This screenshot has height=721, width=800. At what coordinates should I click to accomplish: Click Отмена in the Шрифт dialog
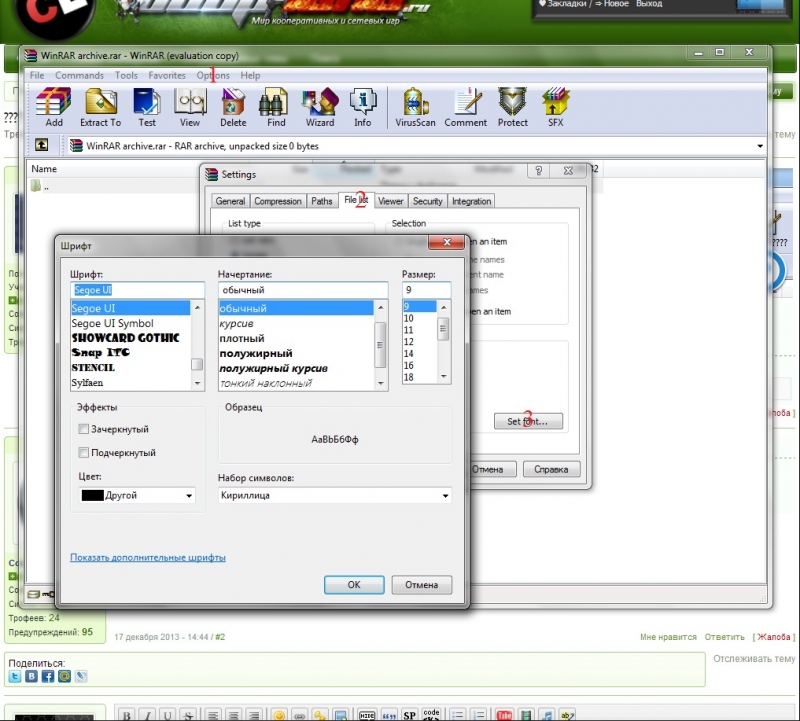pos(421,585)
